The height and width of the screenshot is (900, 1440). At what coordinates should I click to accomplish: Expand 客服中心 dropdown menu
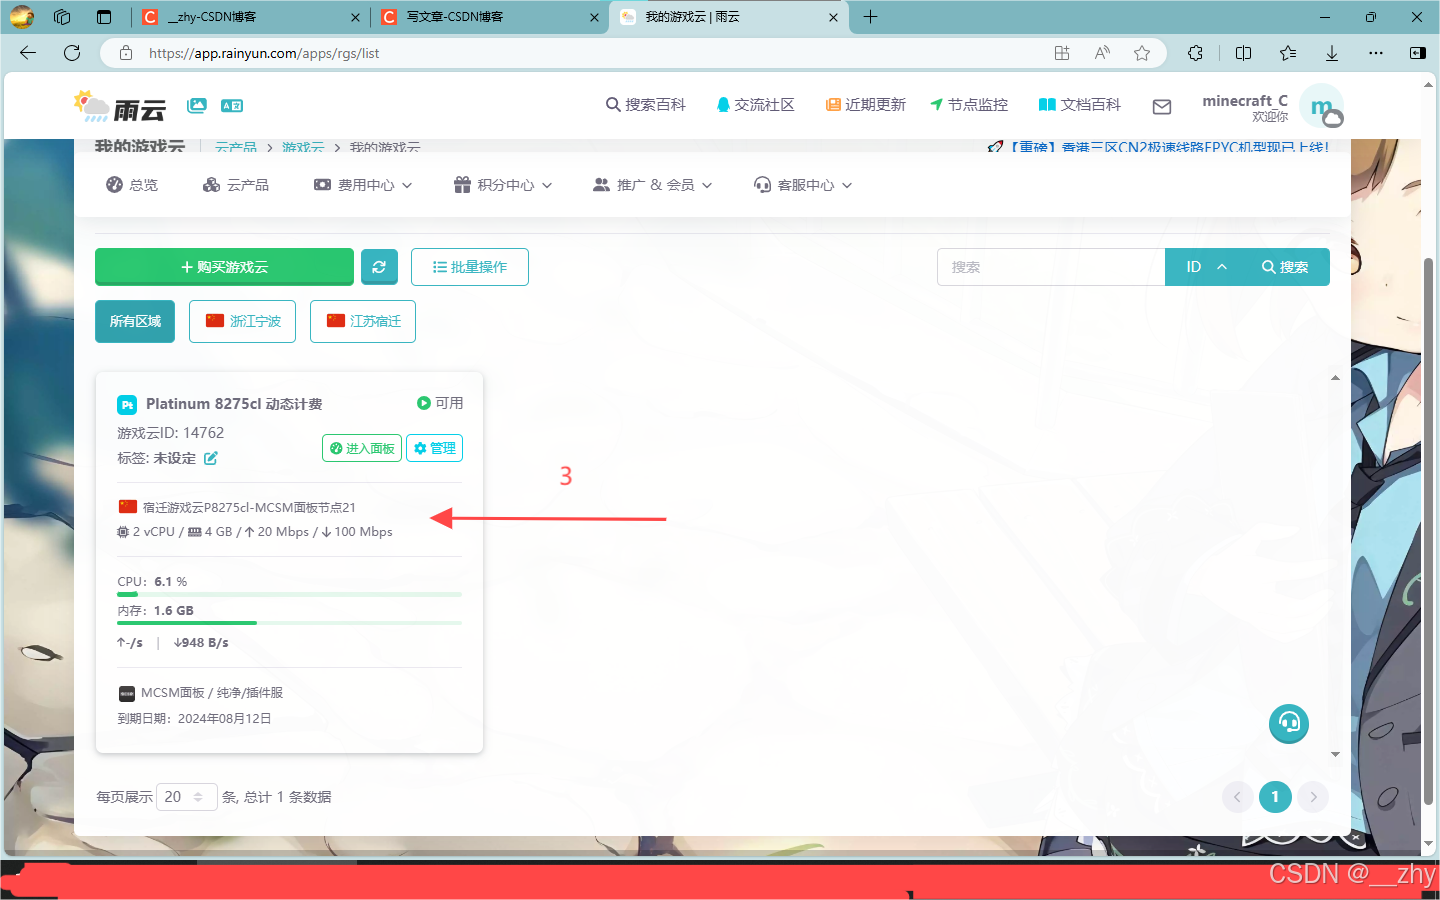(x=803, y=185)
